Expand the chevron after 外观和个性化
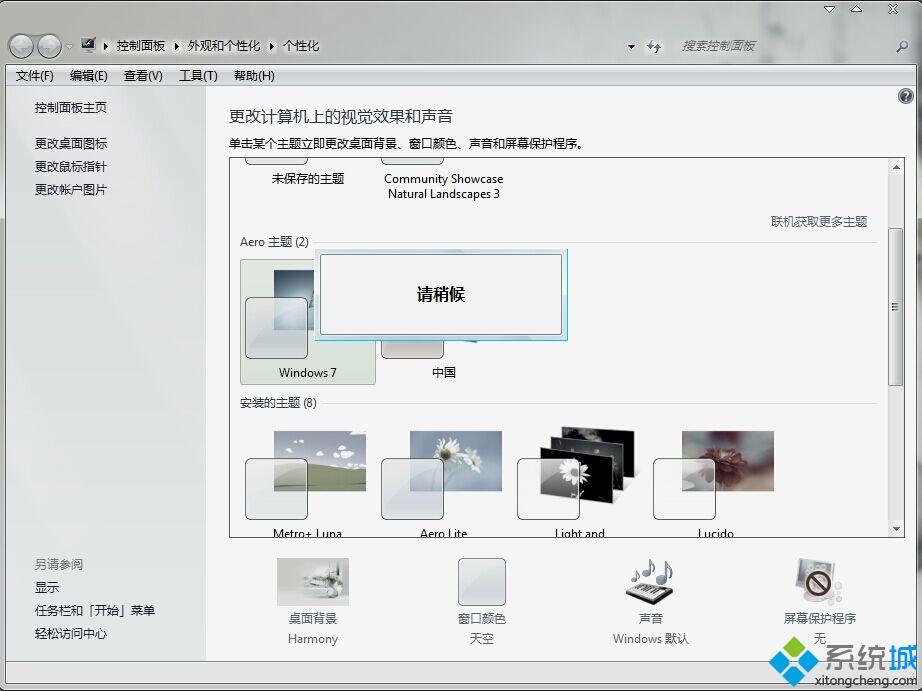The width and height of the screenshot is (922, 691). [x=272, y=46]
